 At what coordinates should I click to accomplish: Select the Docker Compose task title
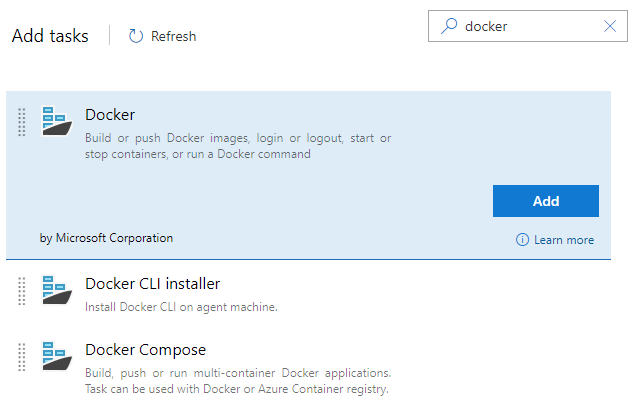coord(145,349)
